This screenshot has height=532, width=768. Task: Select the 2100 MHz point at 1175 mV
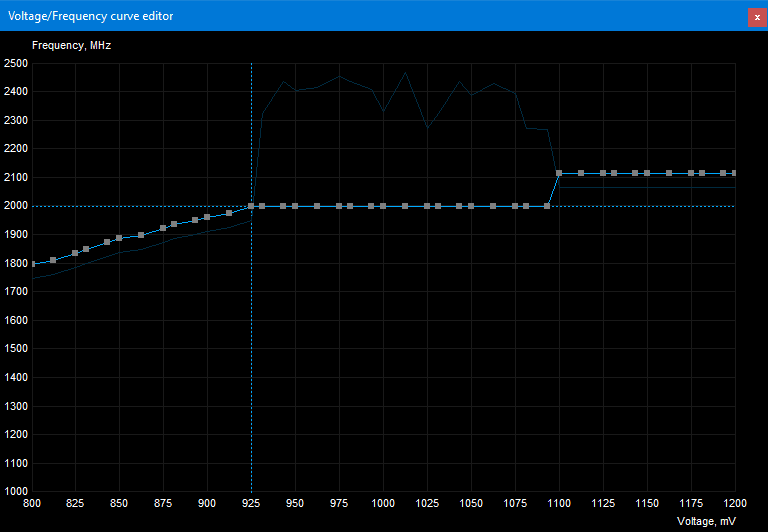click(691, 173)
